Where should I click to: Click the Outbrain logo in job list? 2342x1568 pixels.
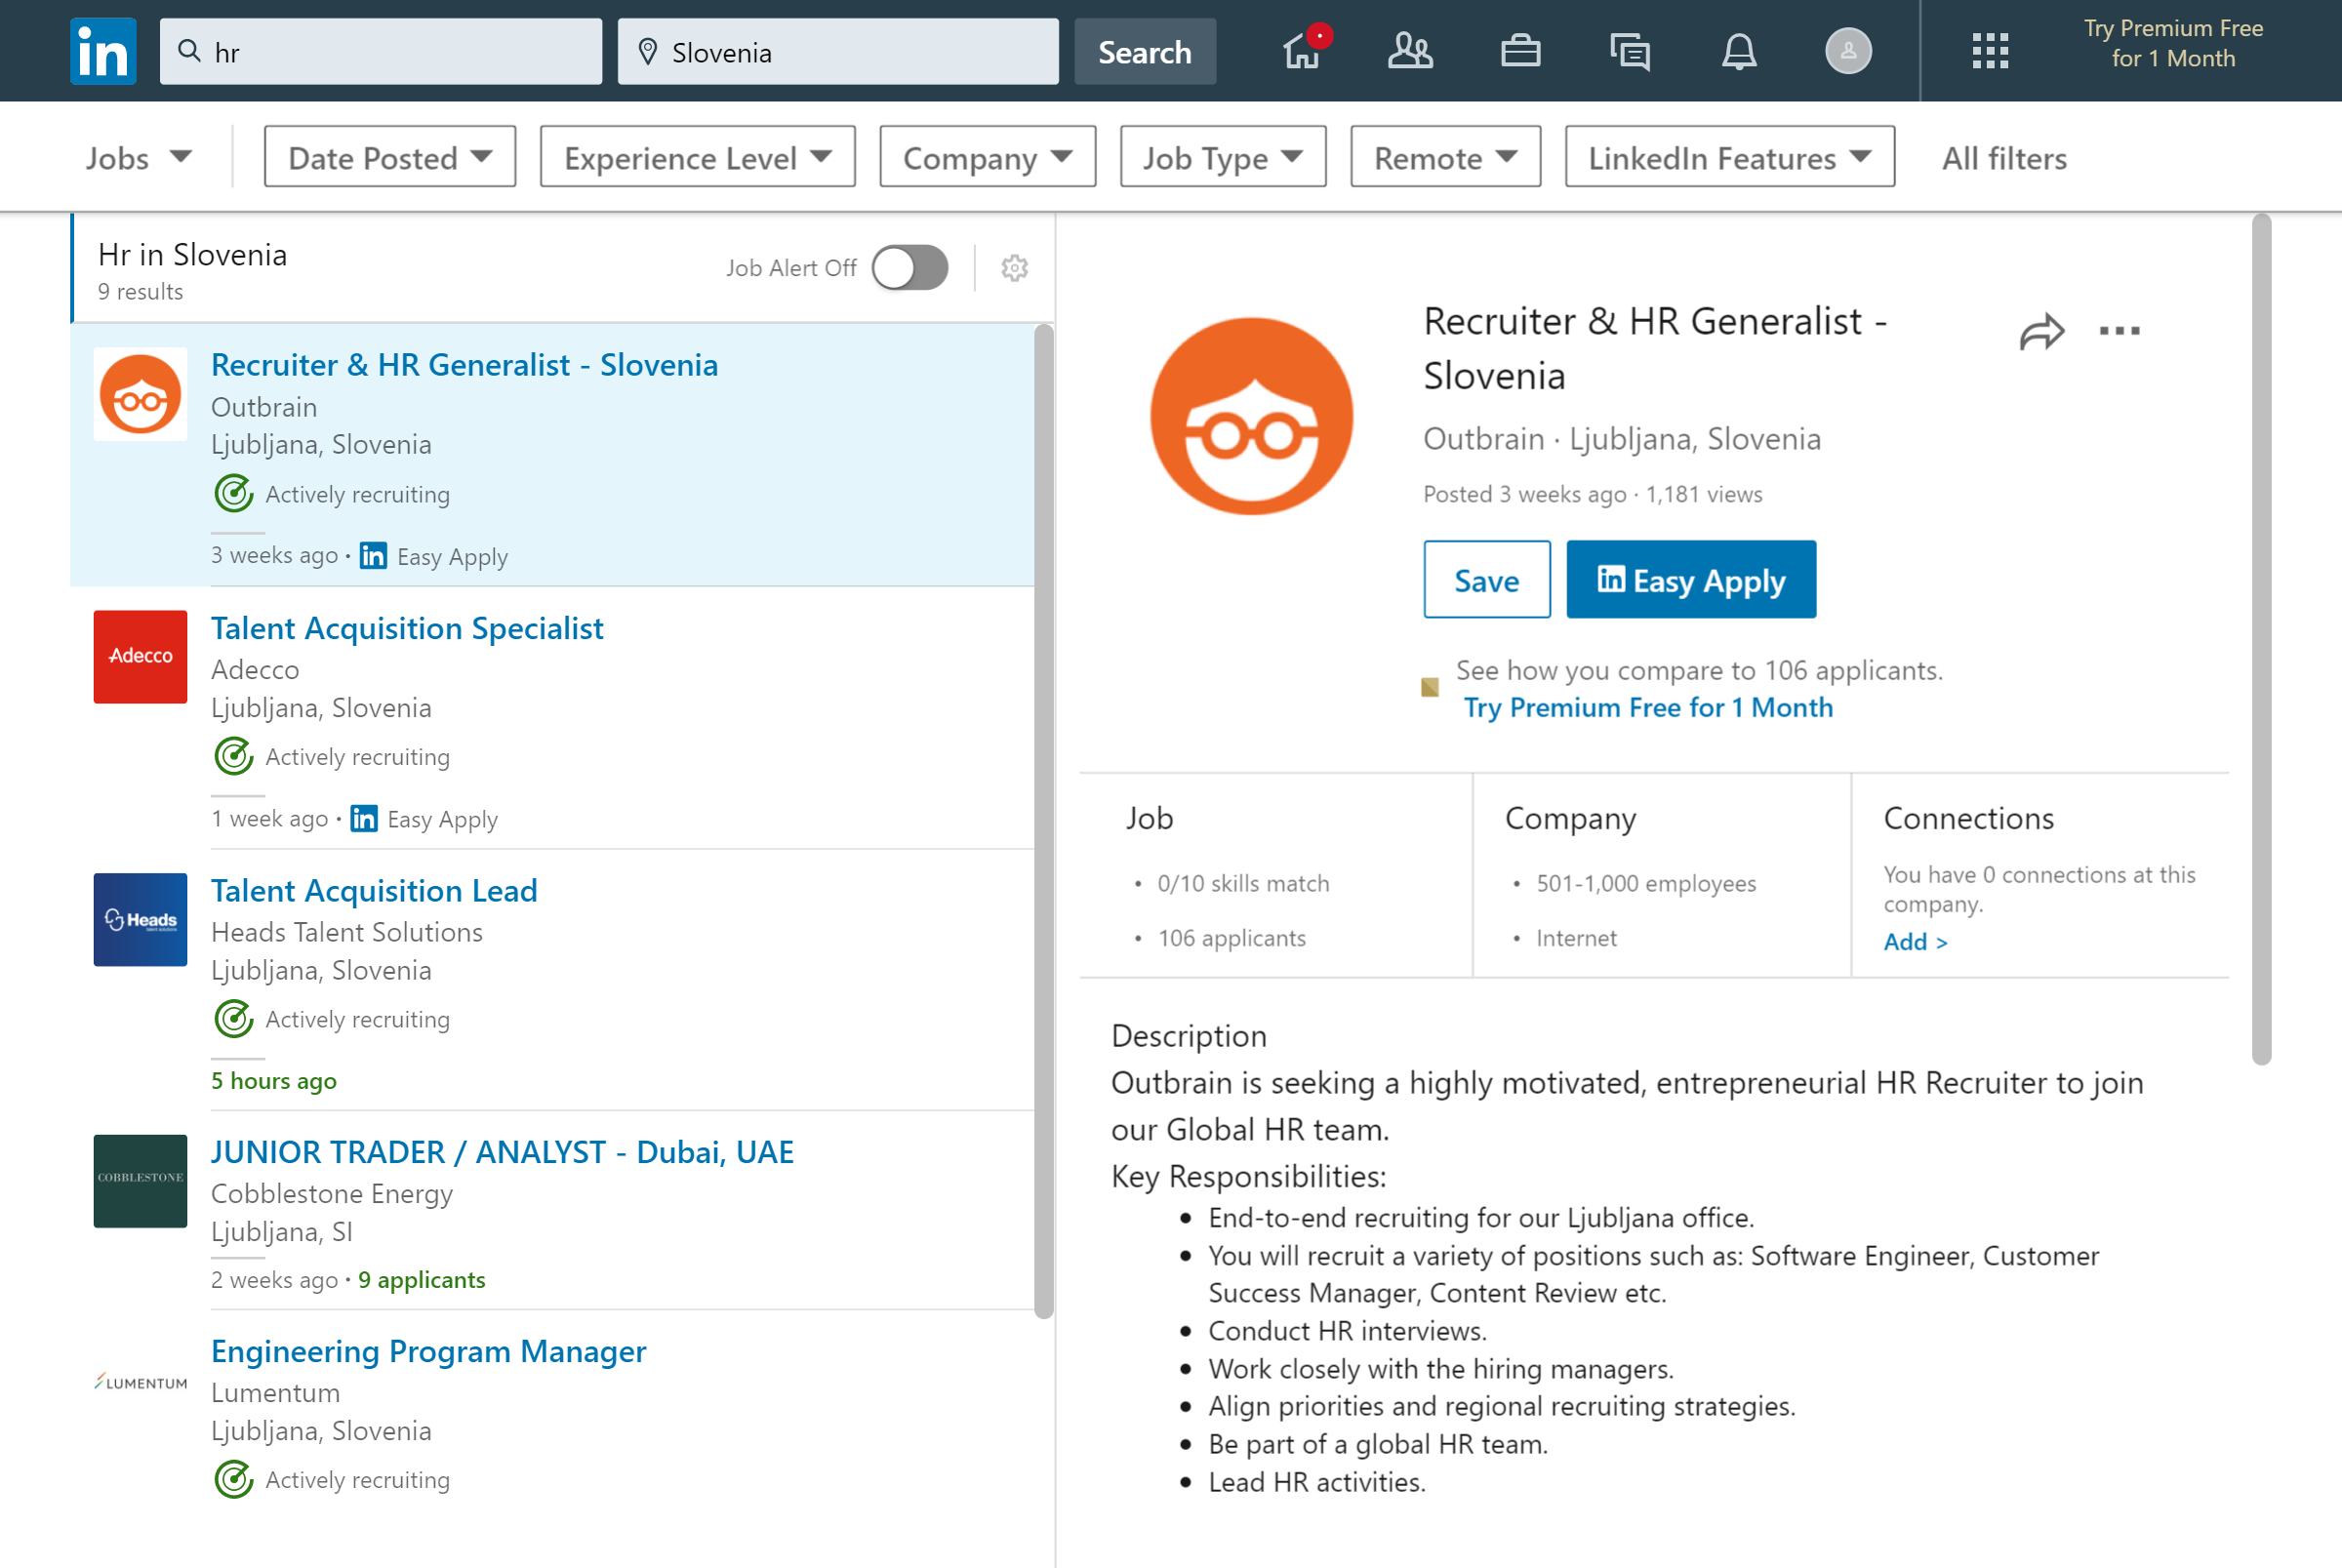pyautogui.click(x=140, y=394)
